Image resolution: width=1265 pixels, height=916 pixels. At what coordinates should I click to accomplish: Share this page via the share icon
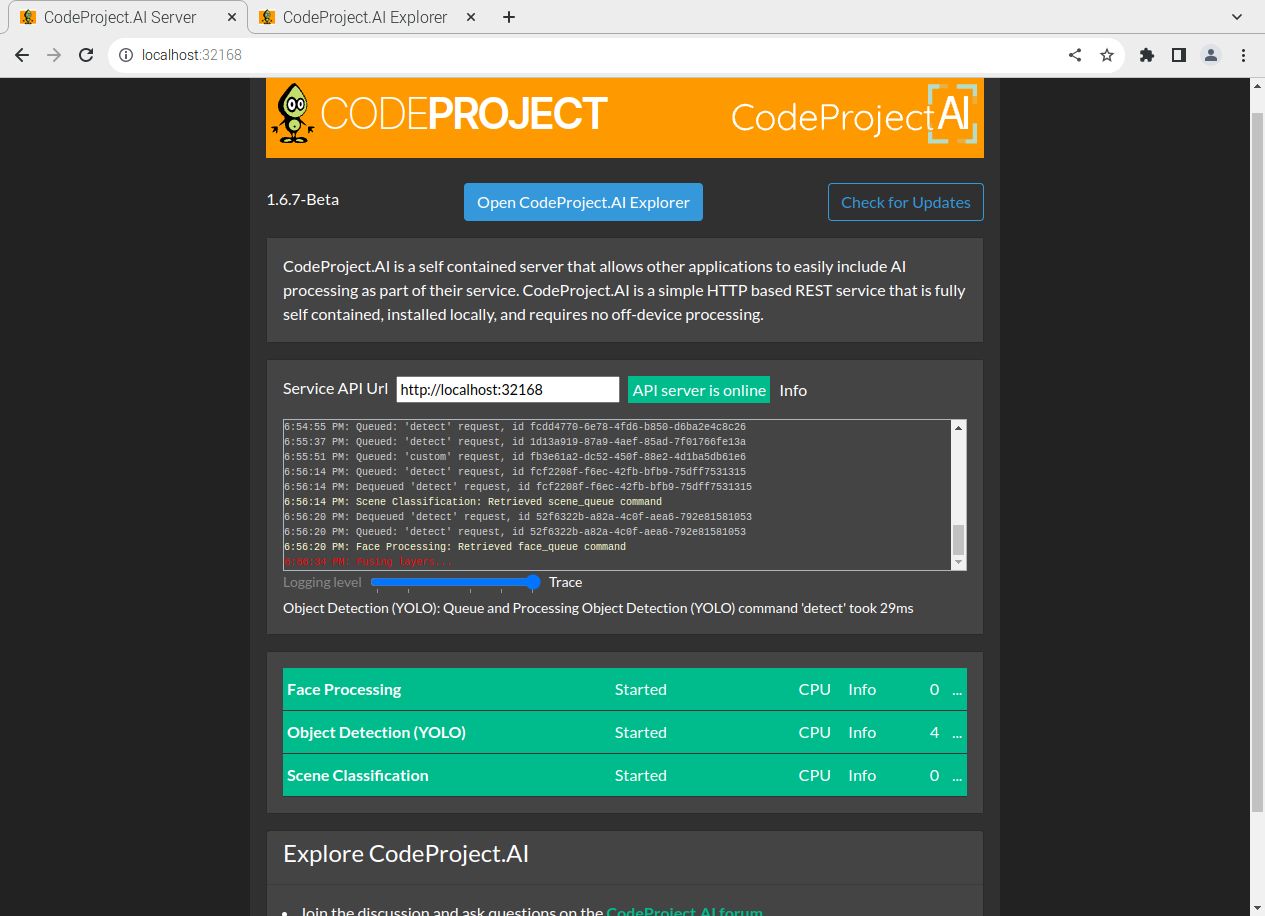(x=1075, y=55)
